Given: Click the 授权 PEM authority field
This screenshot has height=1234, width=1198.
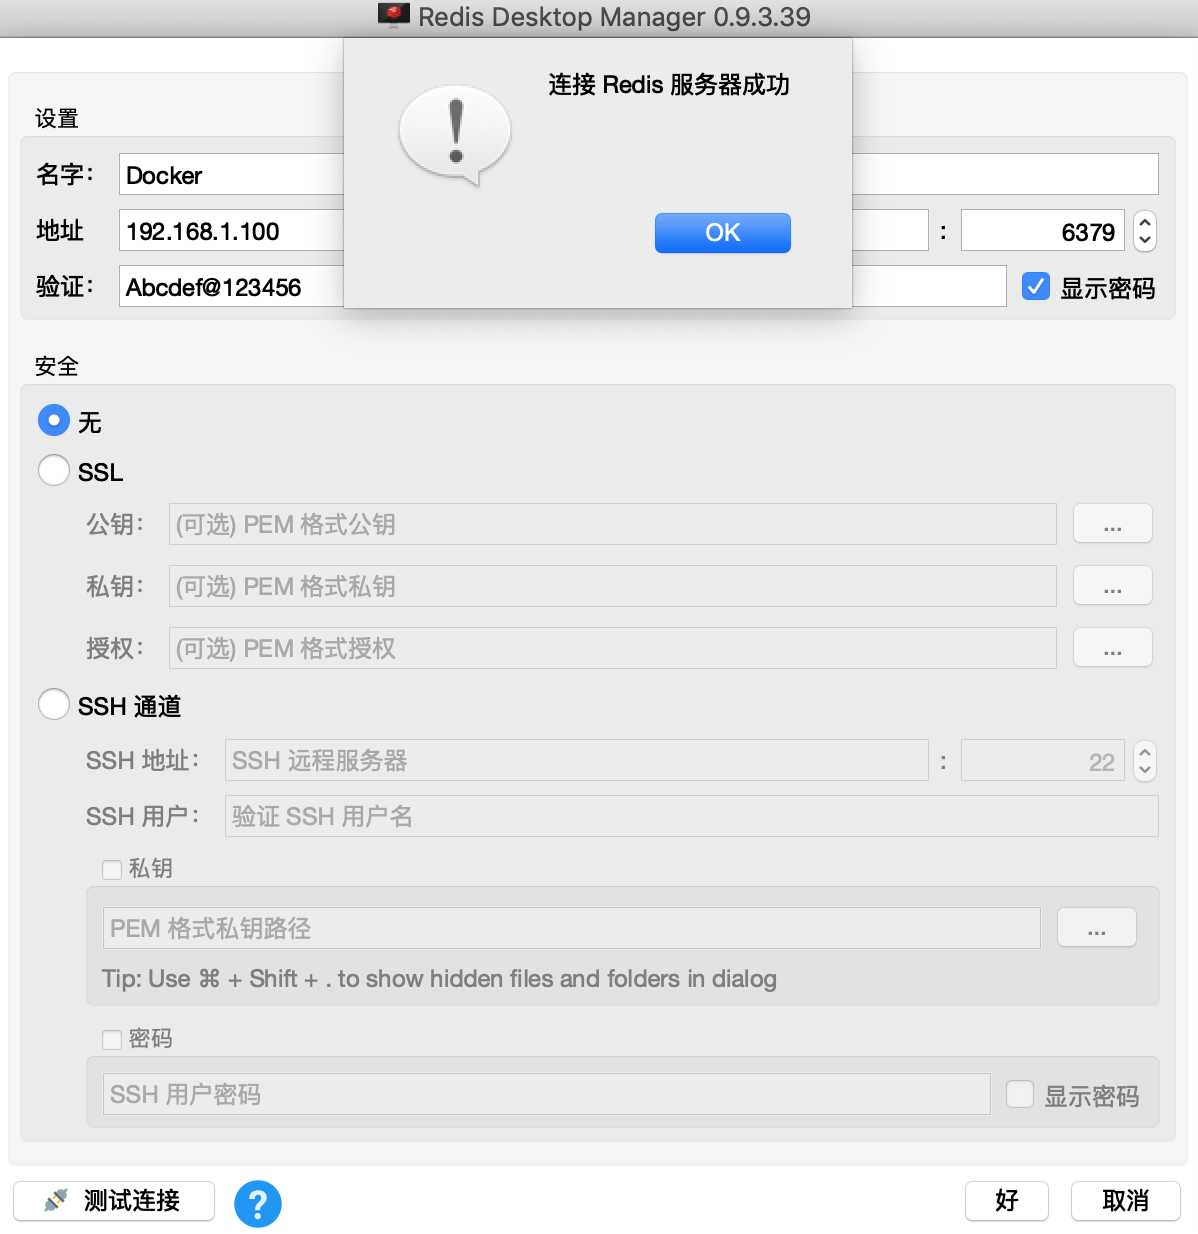Looking at the screenshot, I should pyautogui.click(x=612, y=648).
